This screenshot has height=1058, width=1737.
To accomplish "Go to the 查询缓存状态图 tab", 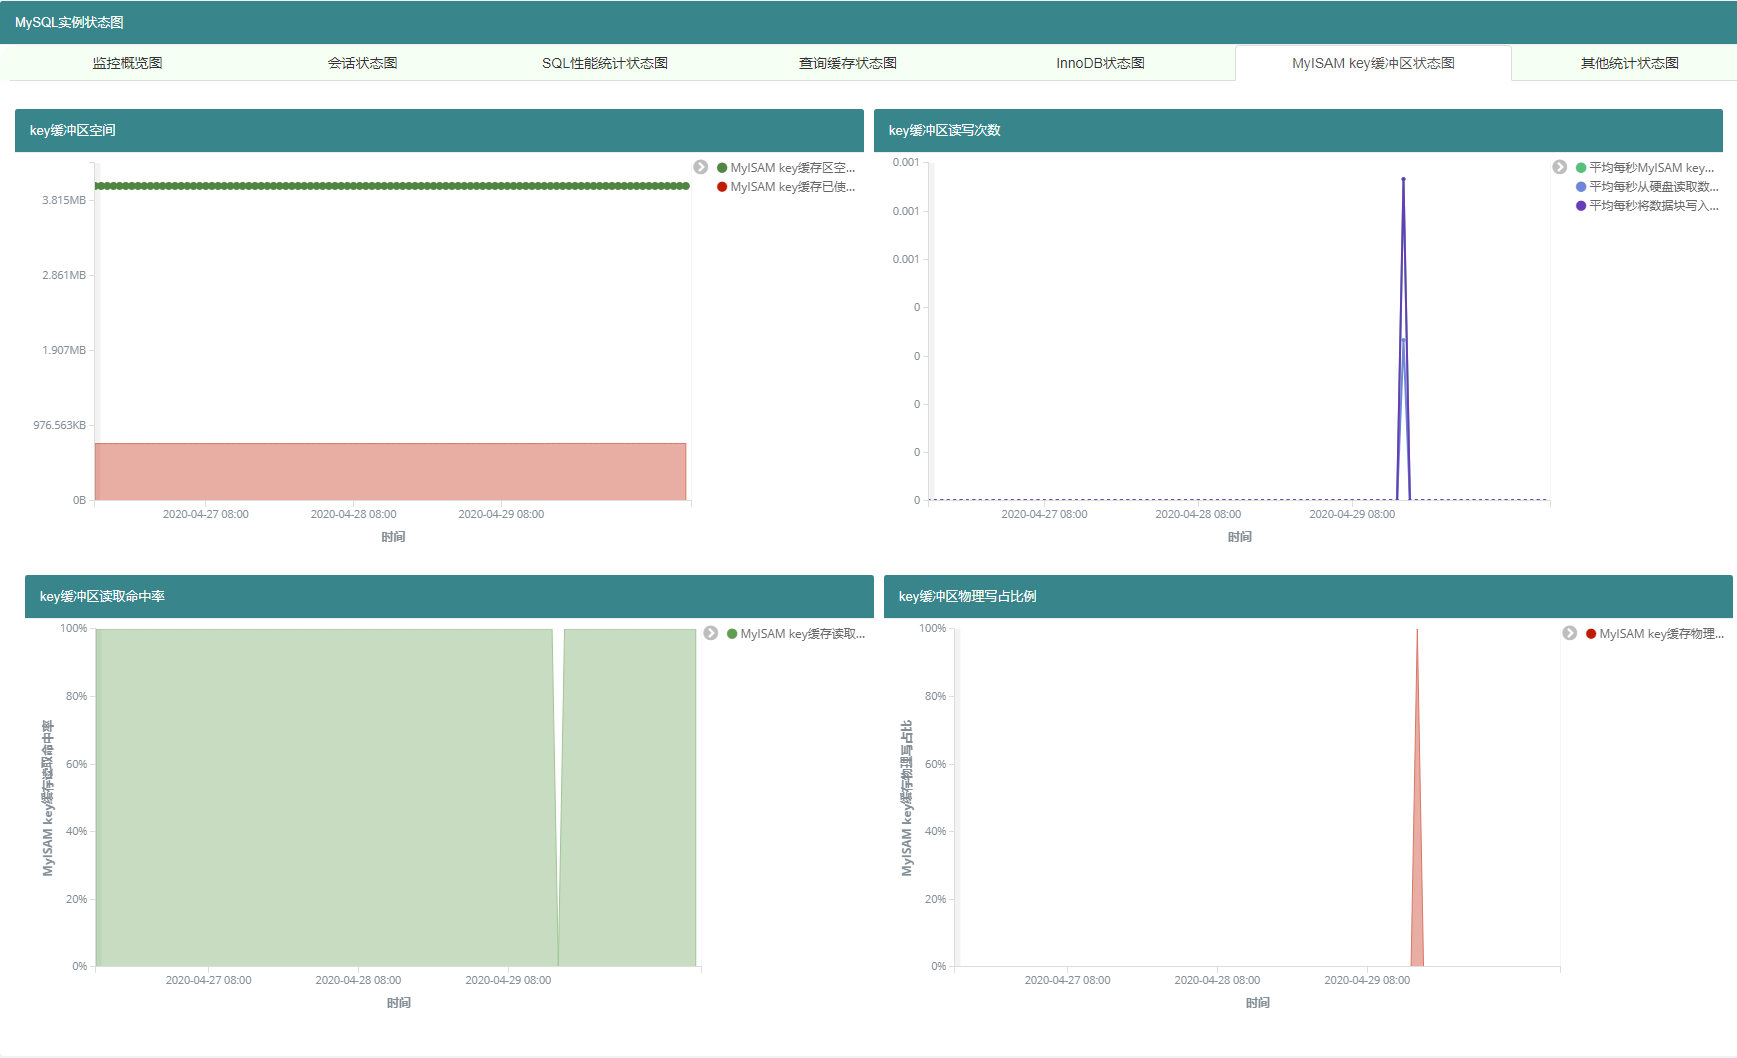I will pos(848,63).
